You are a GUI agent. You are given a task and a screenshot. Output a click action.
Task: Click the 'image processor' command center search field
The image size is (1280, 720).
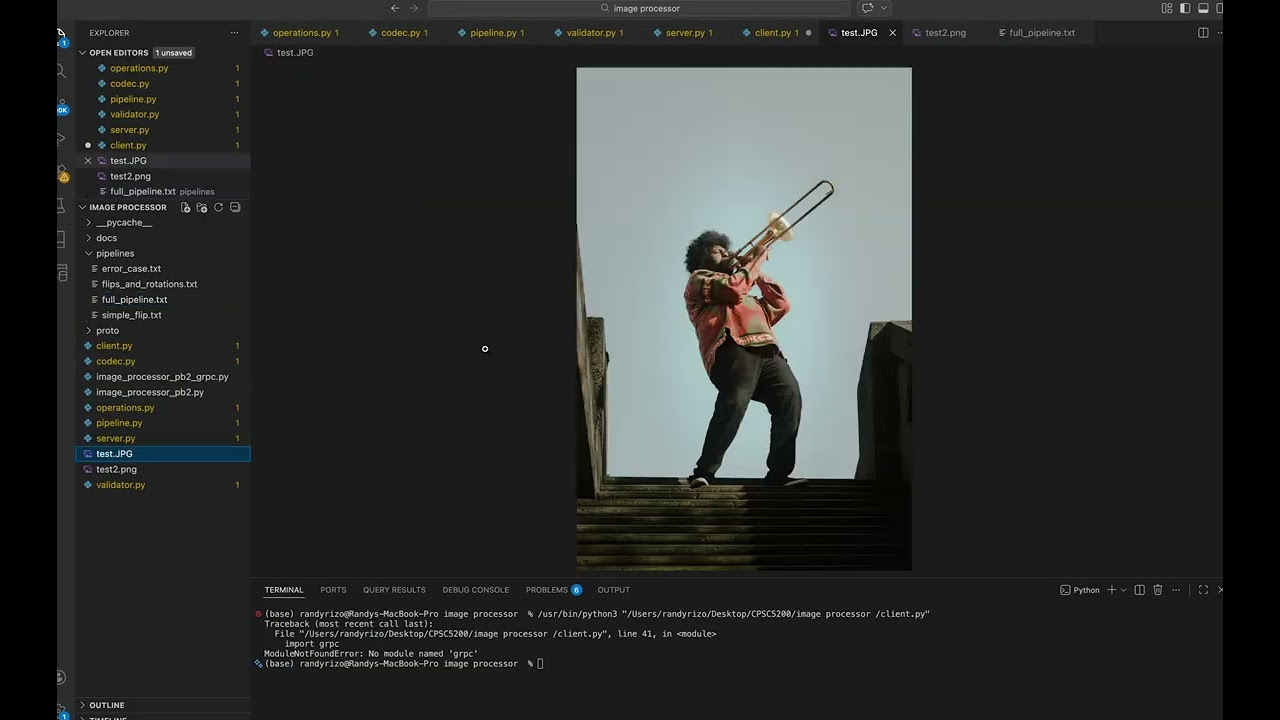coord(639,8)
